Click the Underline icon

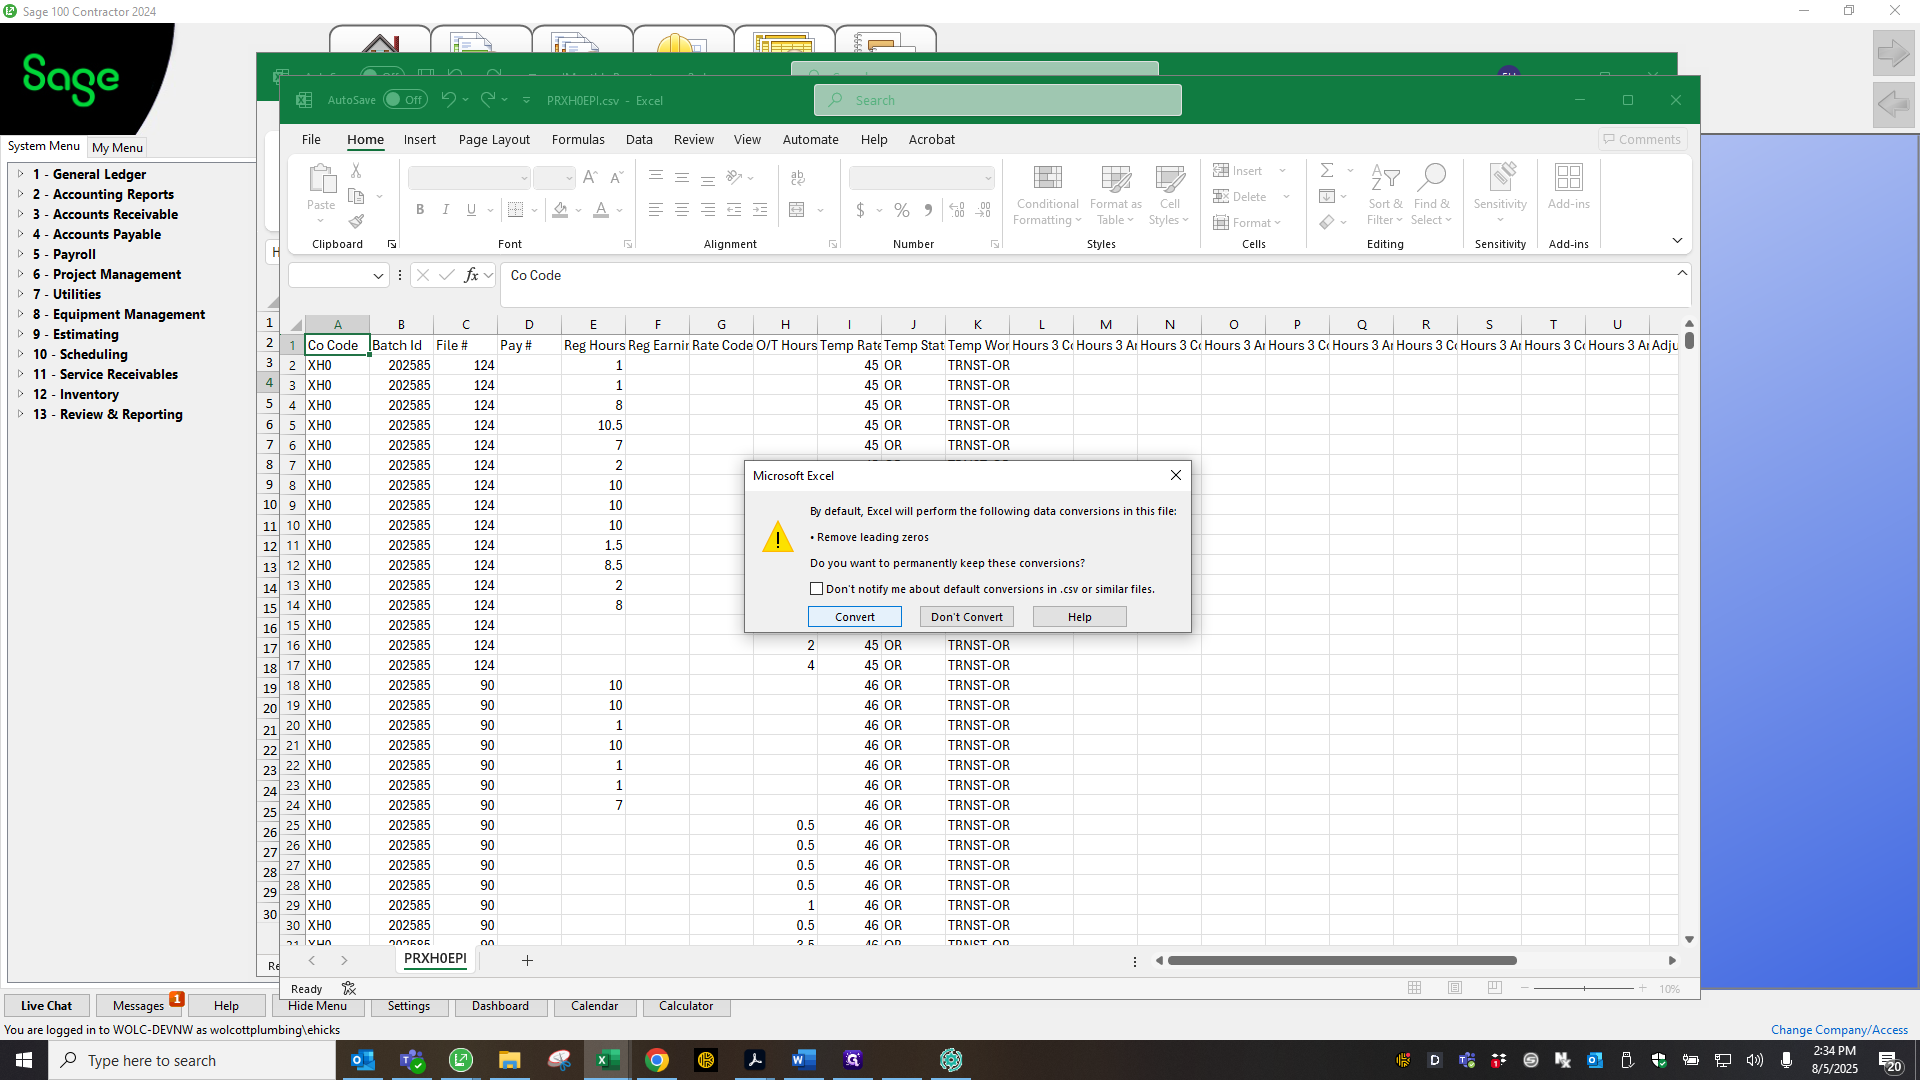tap(471, 210)
